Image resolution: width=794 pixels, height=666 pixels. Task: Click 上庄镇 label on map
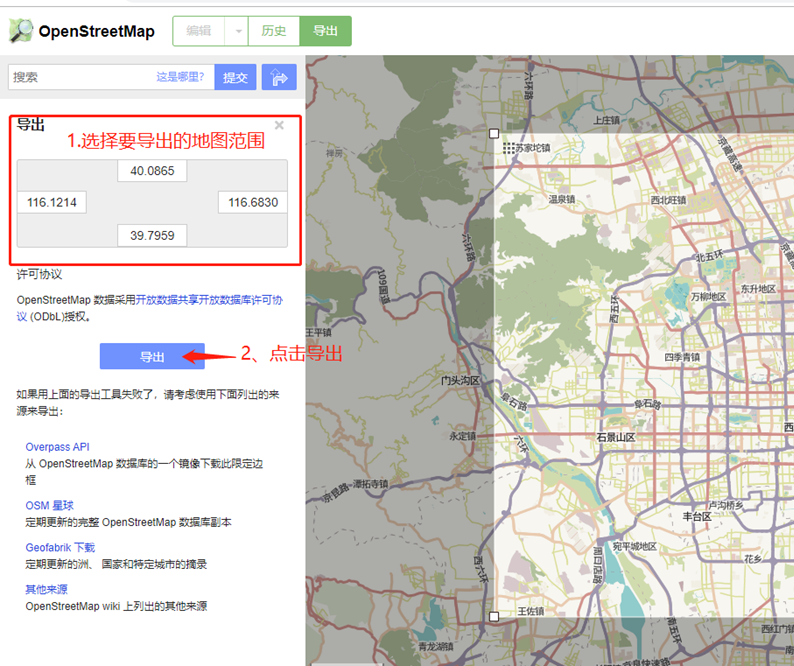click(x=606, y=120)
